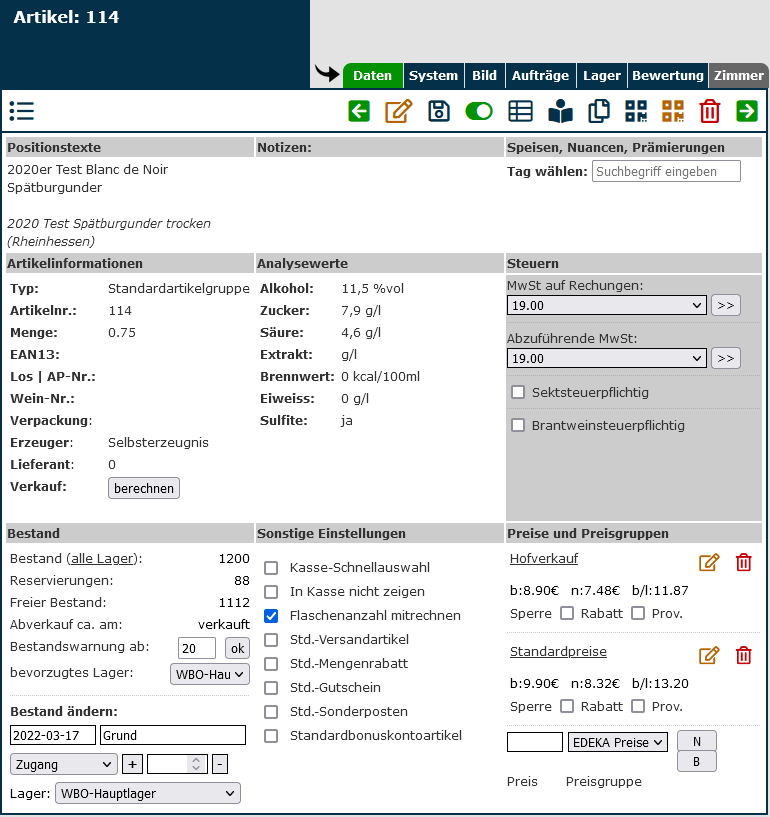Open MwSt auf Rechungen dropdown
Image resolution: width=770 pixels, height=817 pixels.
[x=606, y=305]
